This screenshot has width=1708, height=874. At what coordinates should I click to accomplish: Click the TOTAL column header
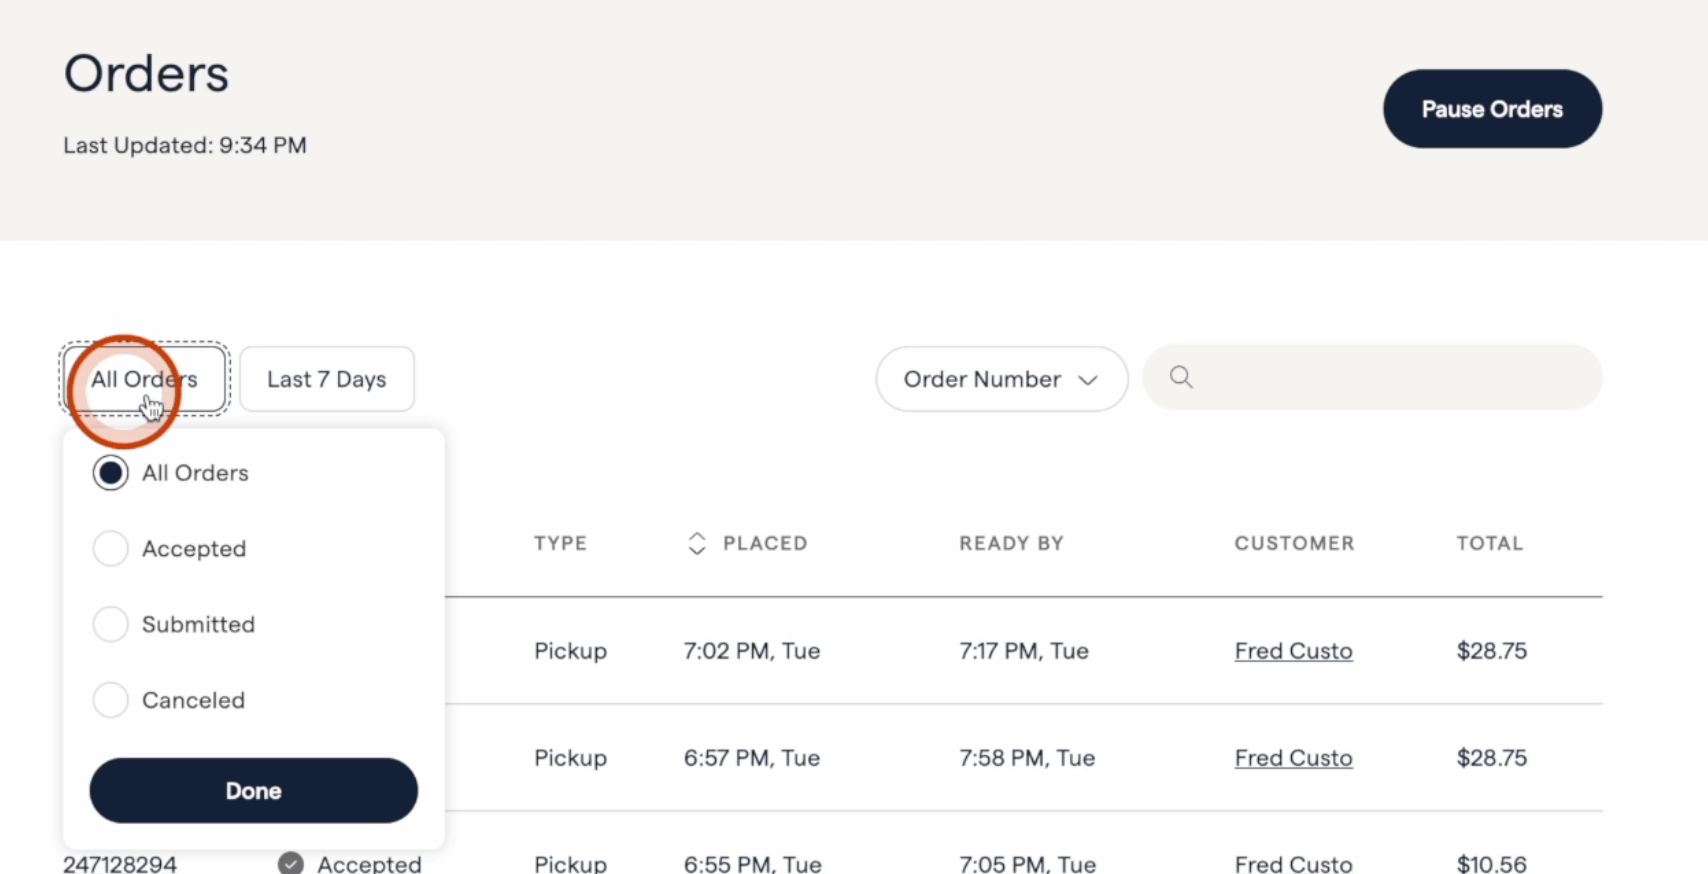point(1489,543)
